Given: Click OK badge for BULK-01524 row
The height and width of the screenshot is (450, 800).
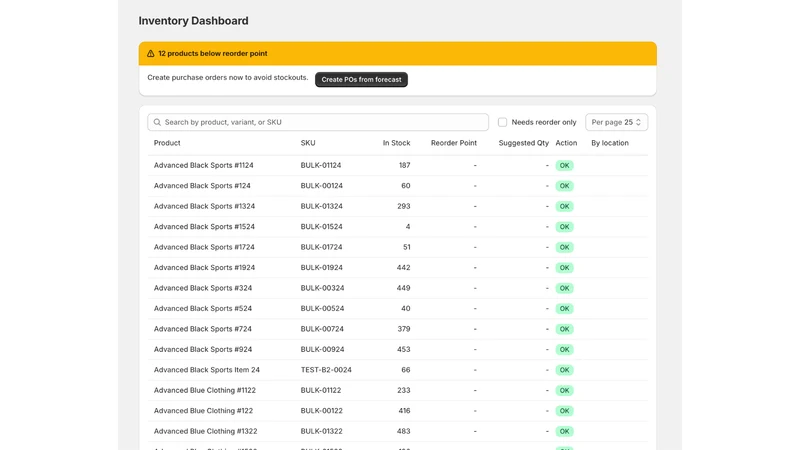Looking at the screenshot, I should point(564,227).
